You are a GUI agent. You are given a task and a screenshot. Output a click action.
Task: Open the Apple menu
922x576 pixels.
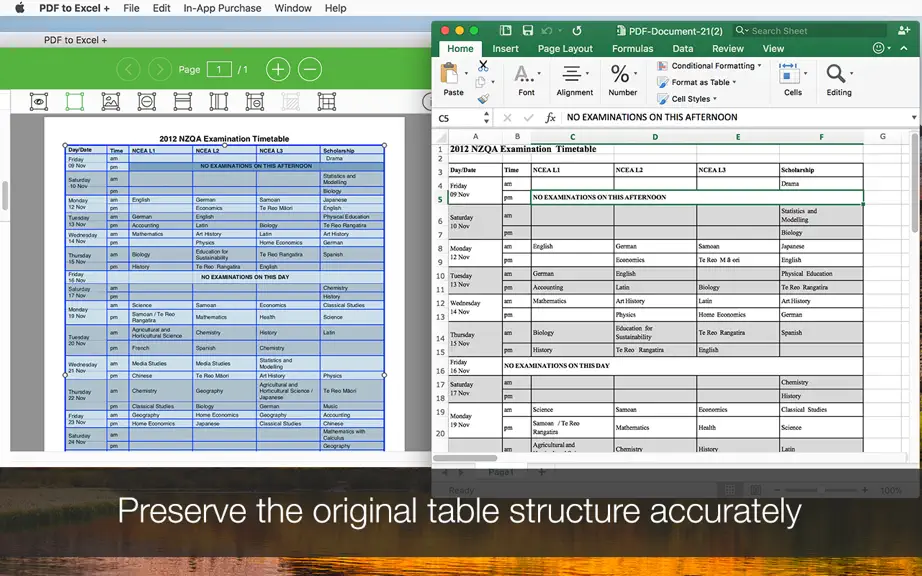coord(19,8)
